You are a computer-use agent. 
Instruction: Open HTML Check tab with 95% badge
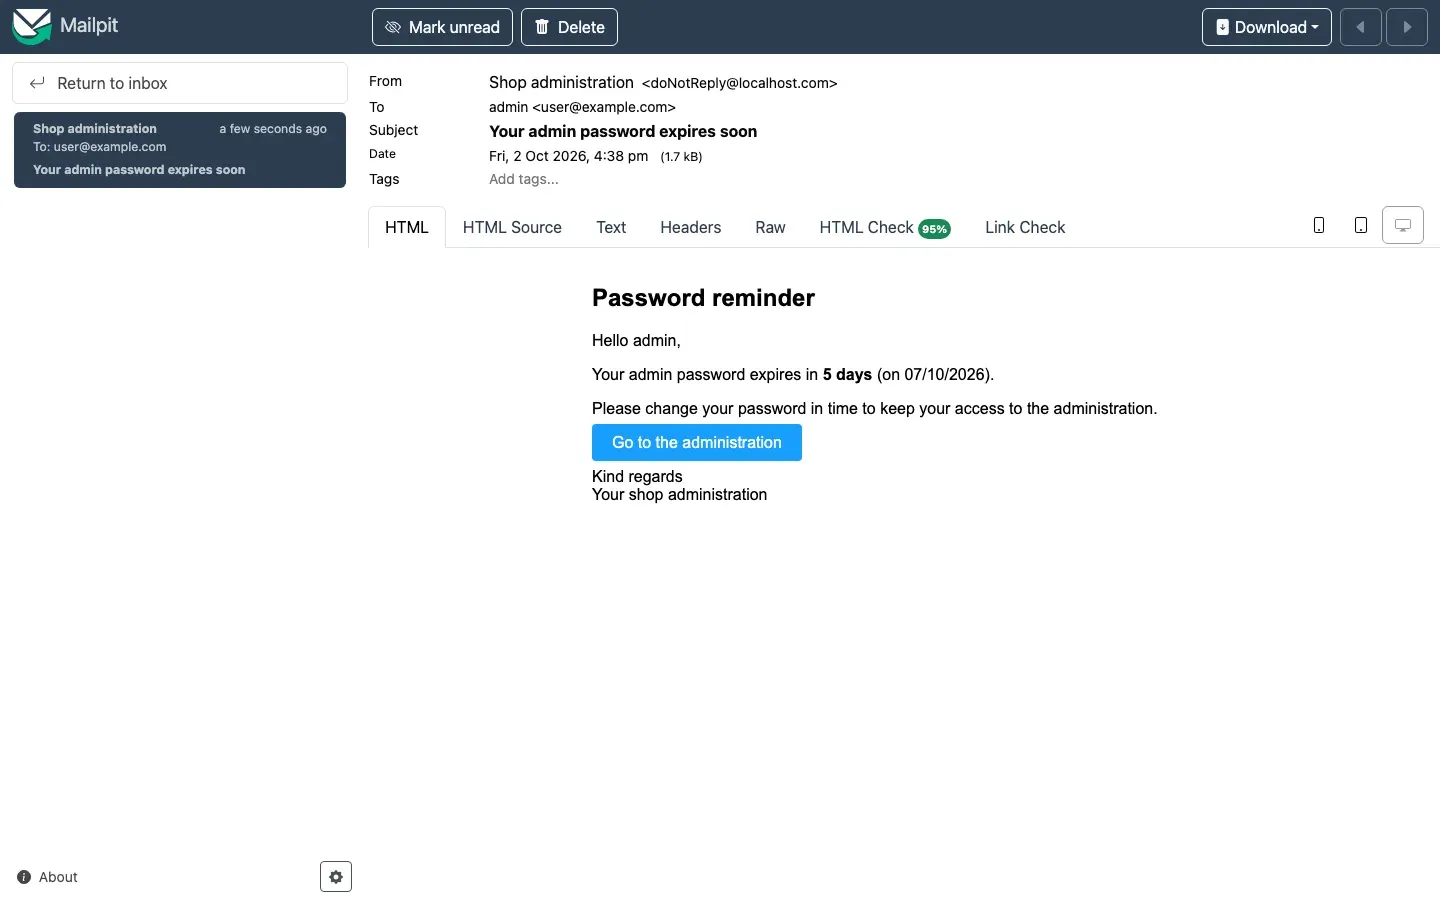[885, 227]
